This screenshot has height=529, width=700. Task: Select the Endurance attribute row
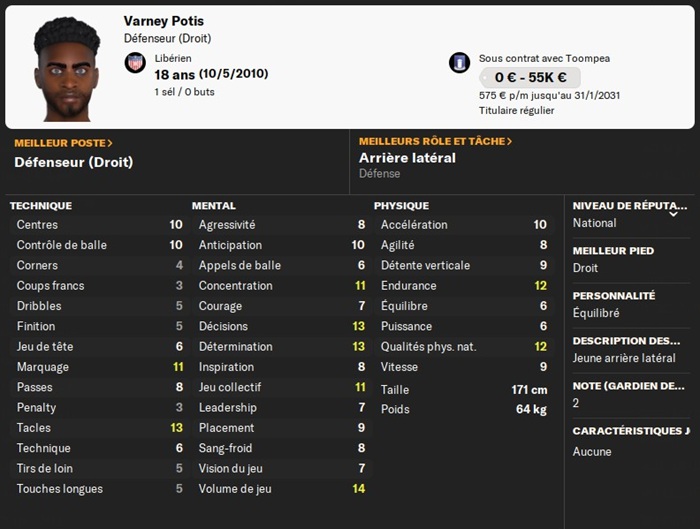(x=463, y=286)
